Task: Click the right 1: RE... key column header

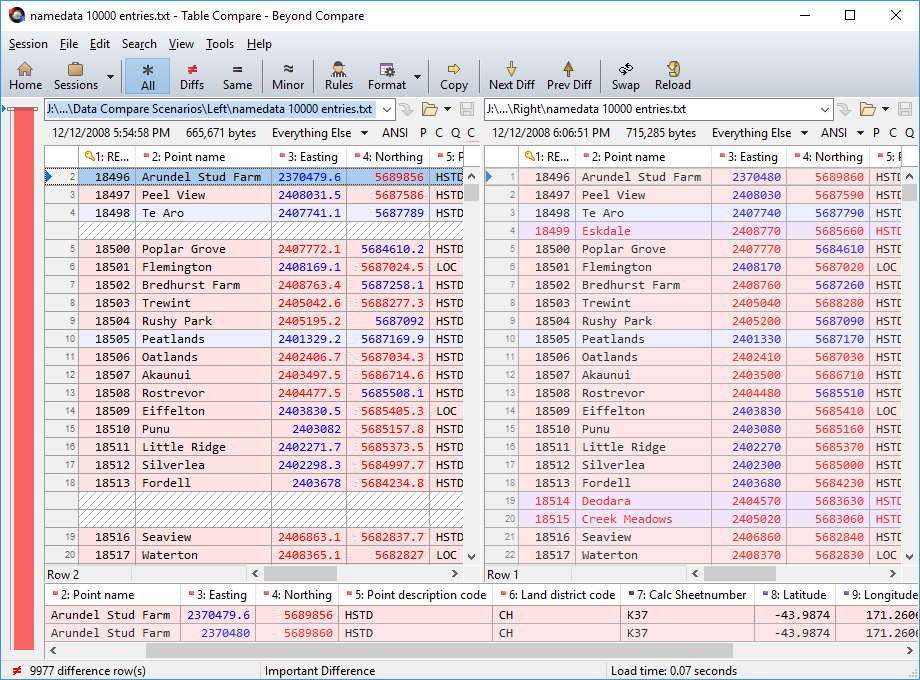Action: 547,157
